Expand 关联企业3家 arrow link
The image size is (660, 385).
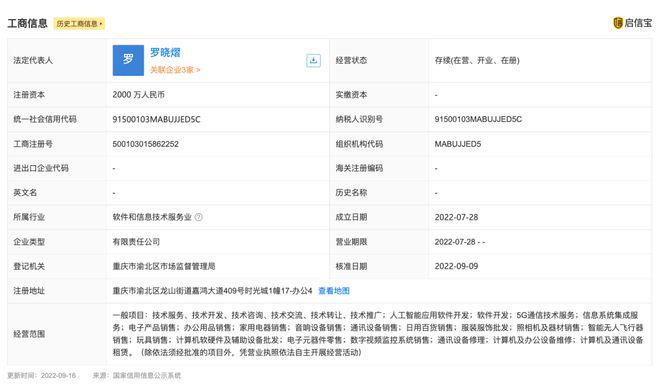[x=175, y=70]
